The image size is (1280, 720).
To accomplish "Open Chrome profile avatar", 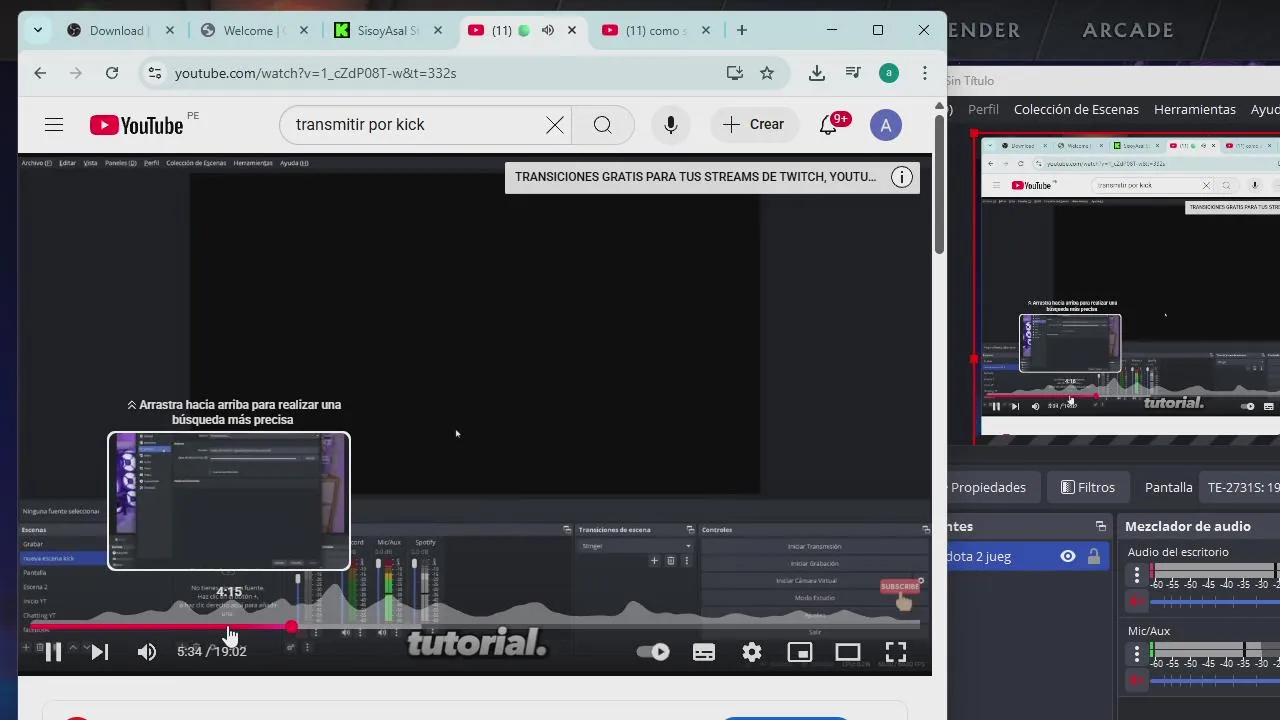I will click(x=888, y=73).
